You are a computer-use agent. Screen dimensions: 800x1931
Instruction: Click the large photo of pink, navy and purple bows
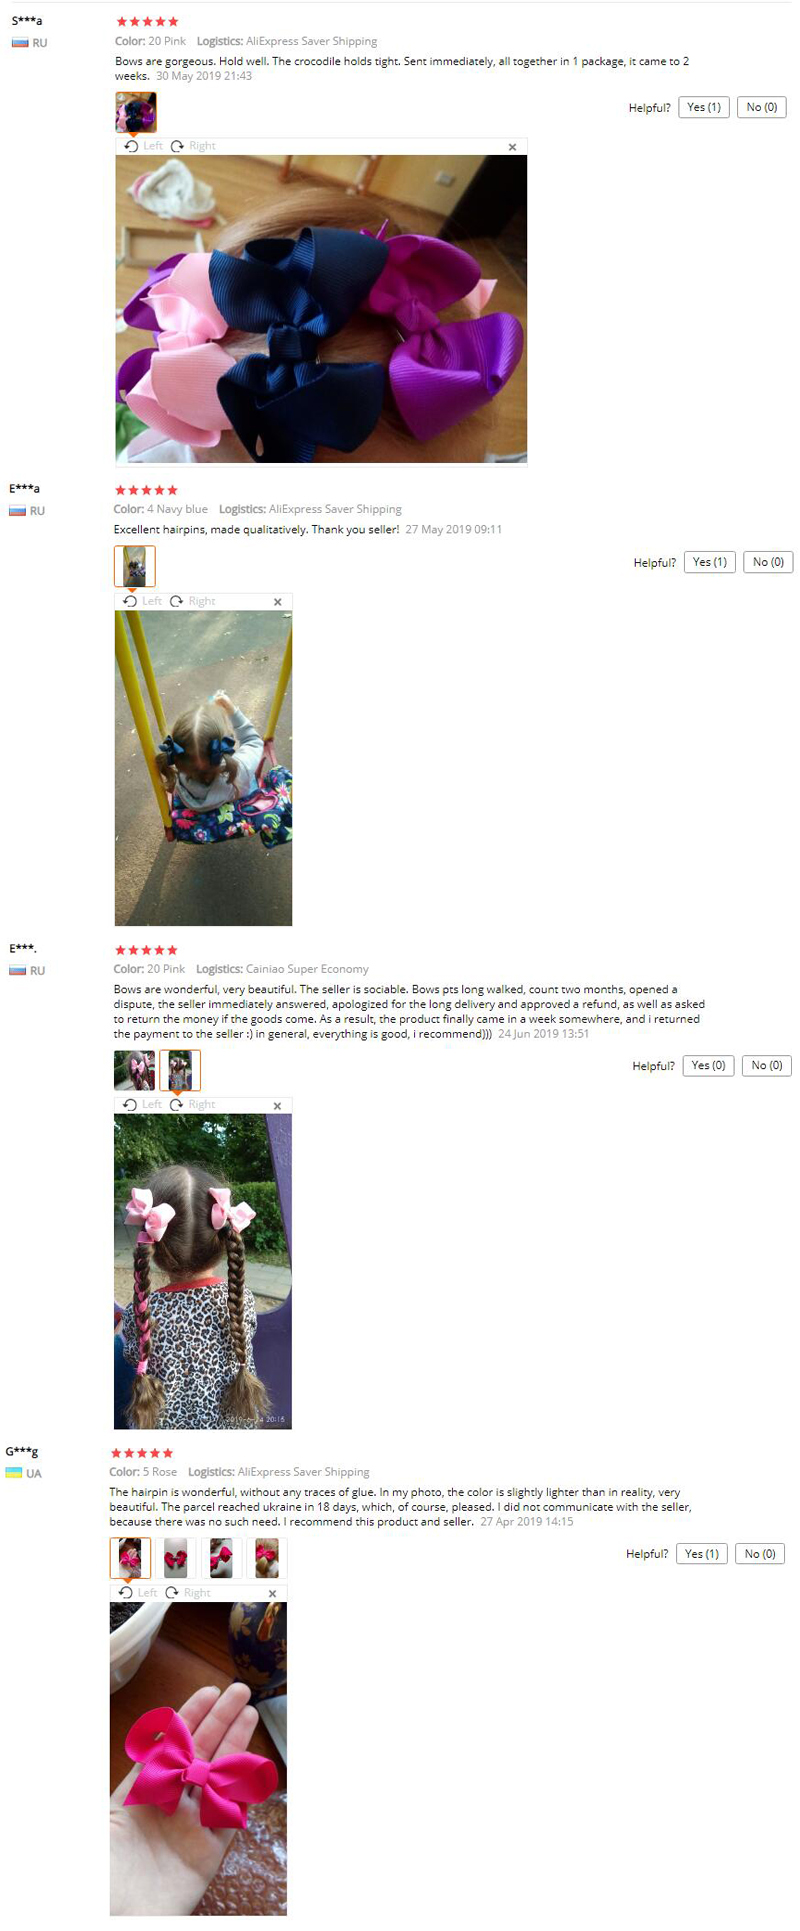point(321,309)
